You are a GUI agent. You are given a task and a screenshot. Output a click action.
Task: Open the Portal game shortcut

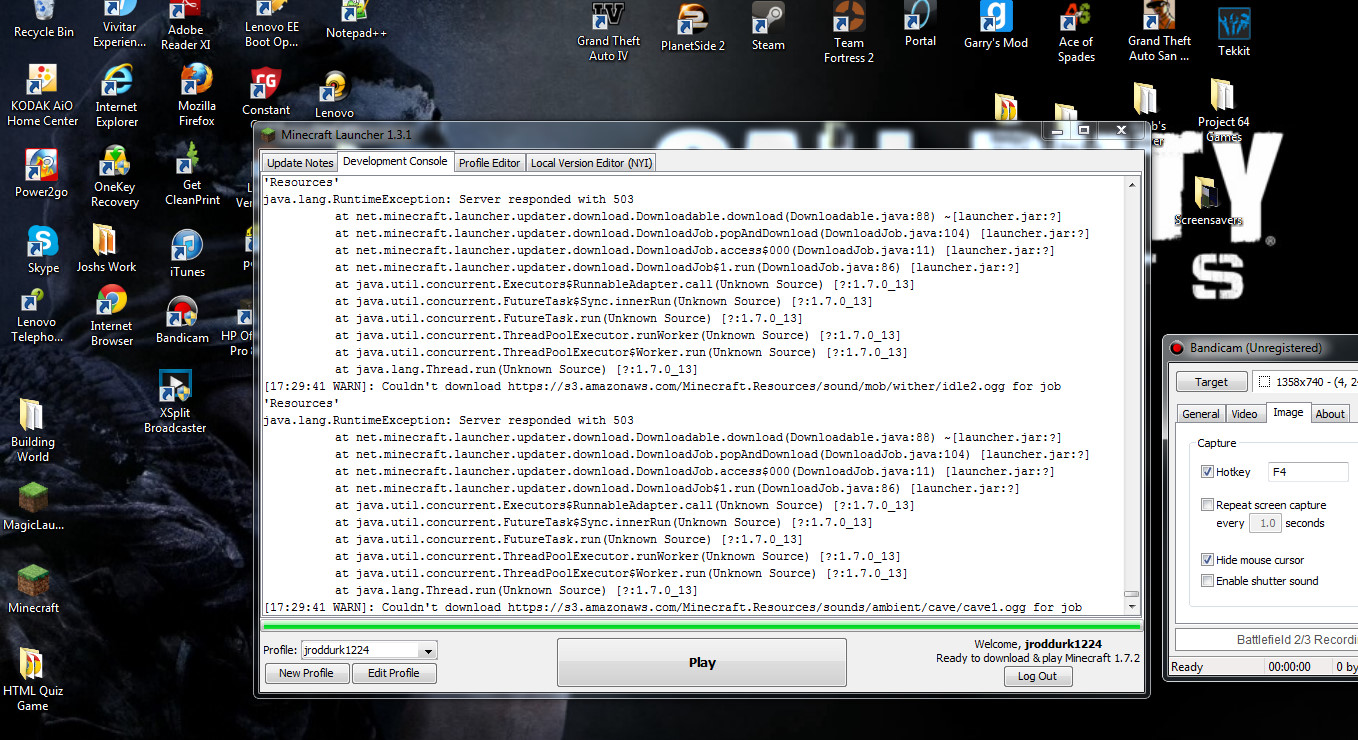(x=920, y=26)
